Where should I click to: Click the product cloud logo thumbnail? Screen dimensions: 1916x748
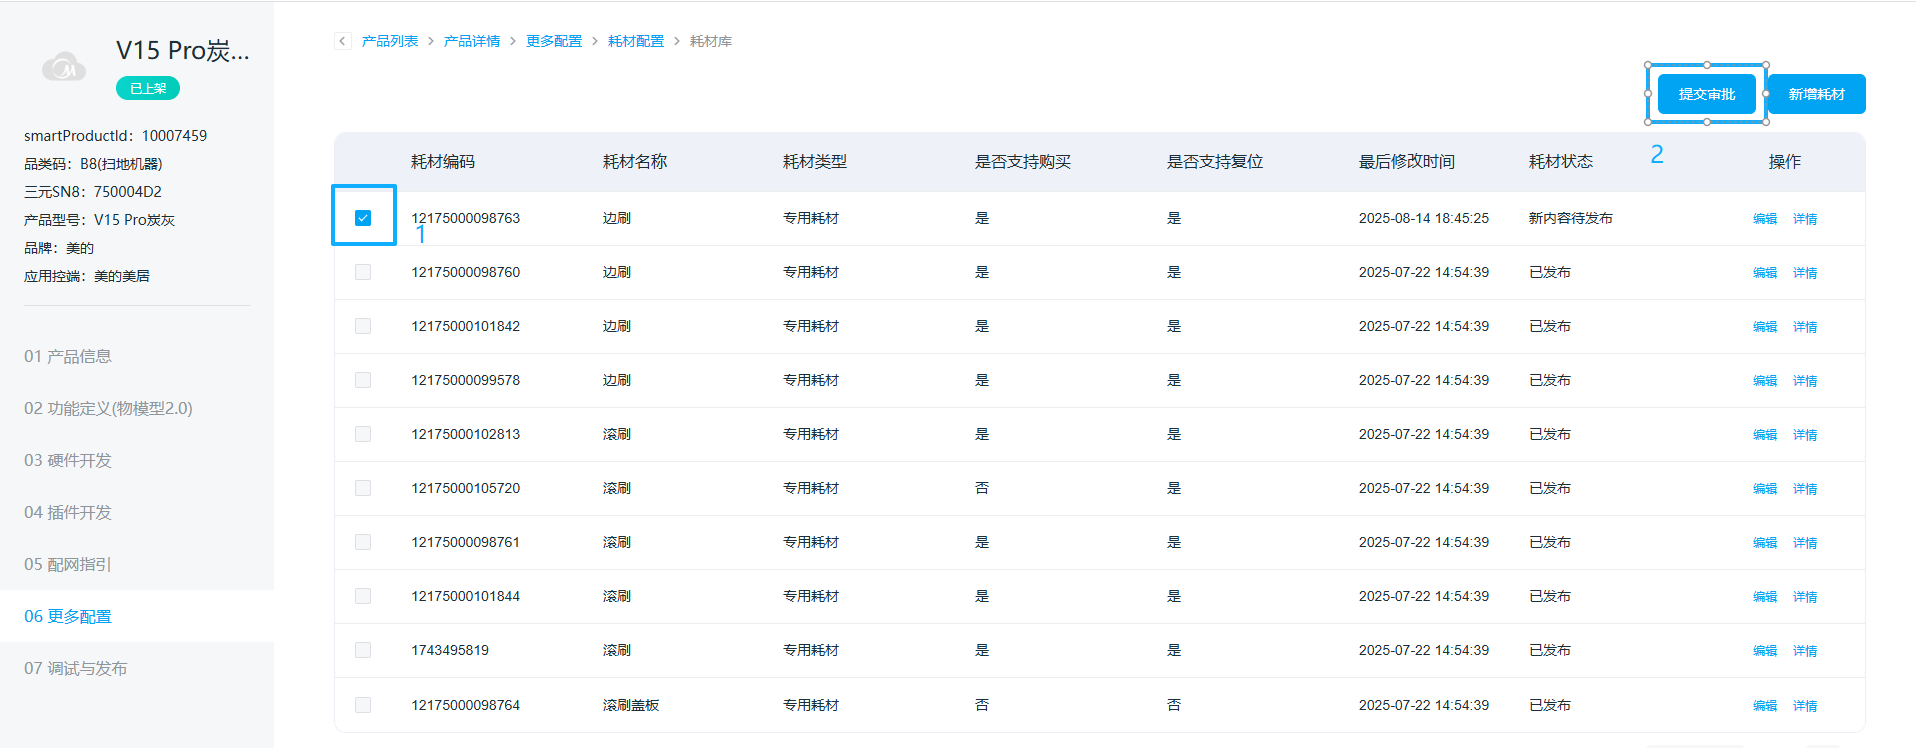[64, 67]
